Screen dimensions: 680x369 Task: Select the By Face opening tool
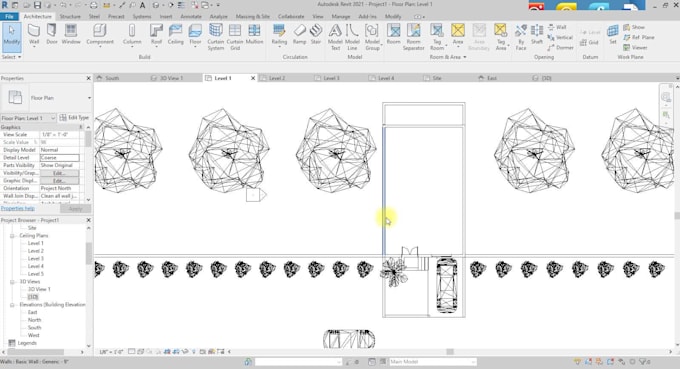tap(521, 37)
